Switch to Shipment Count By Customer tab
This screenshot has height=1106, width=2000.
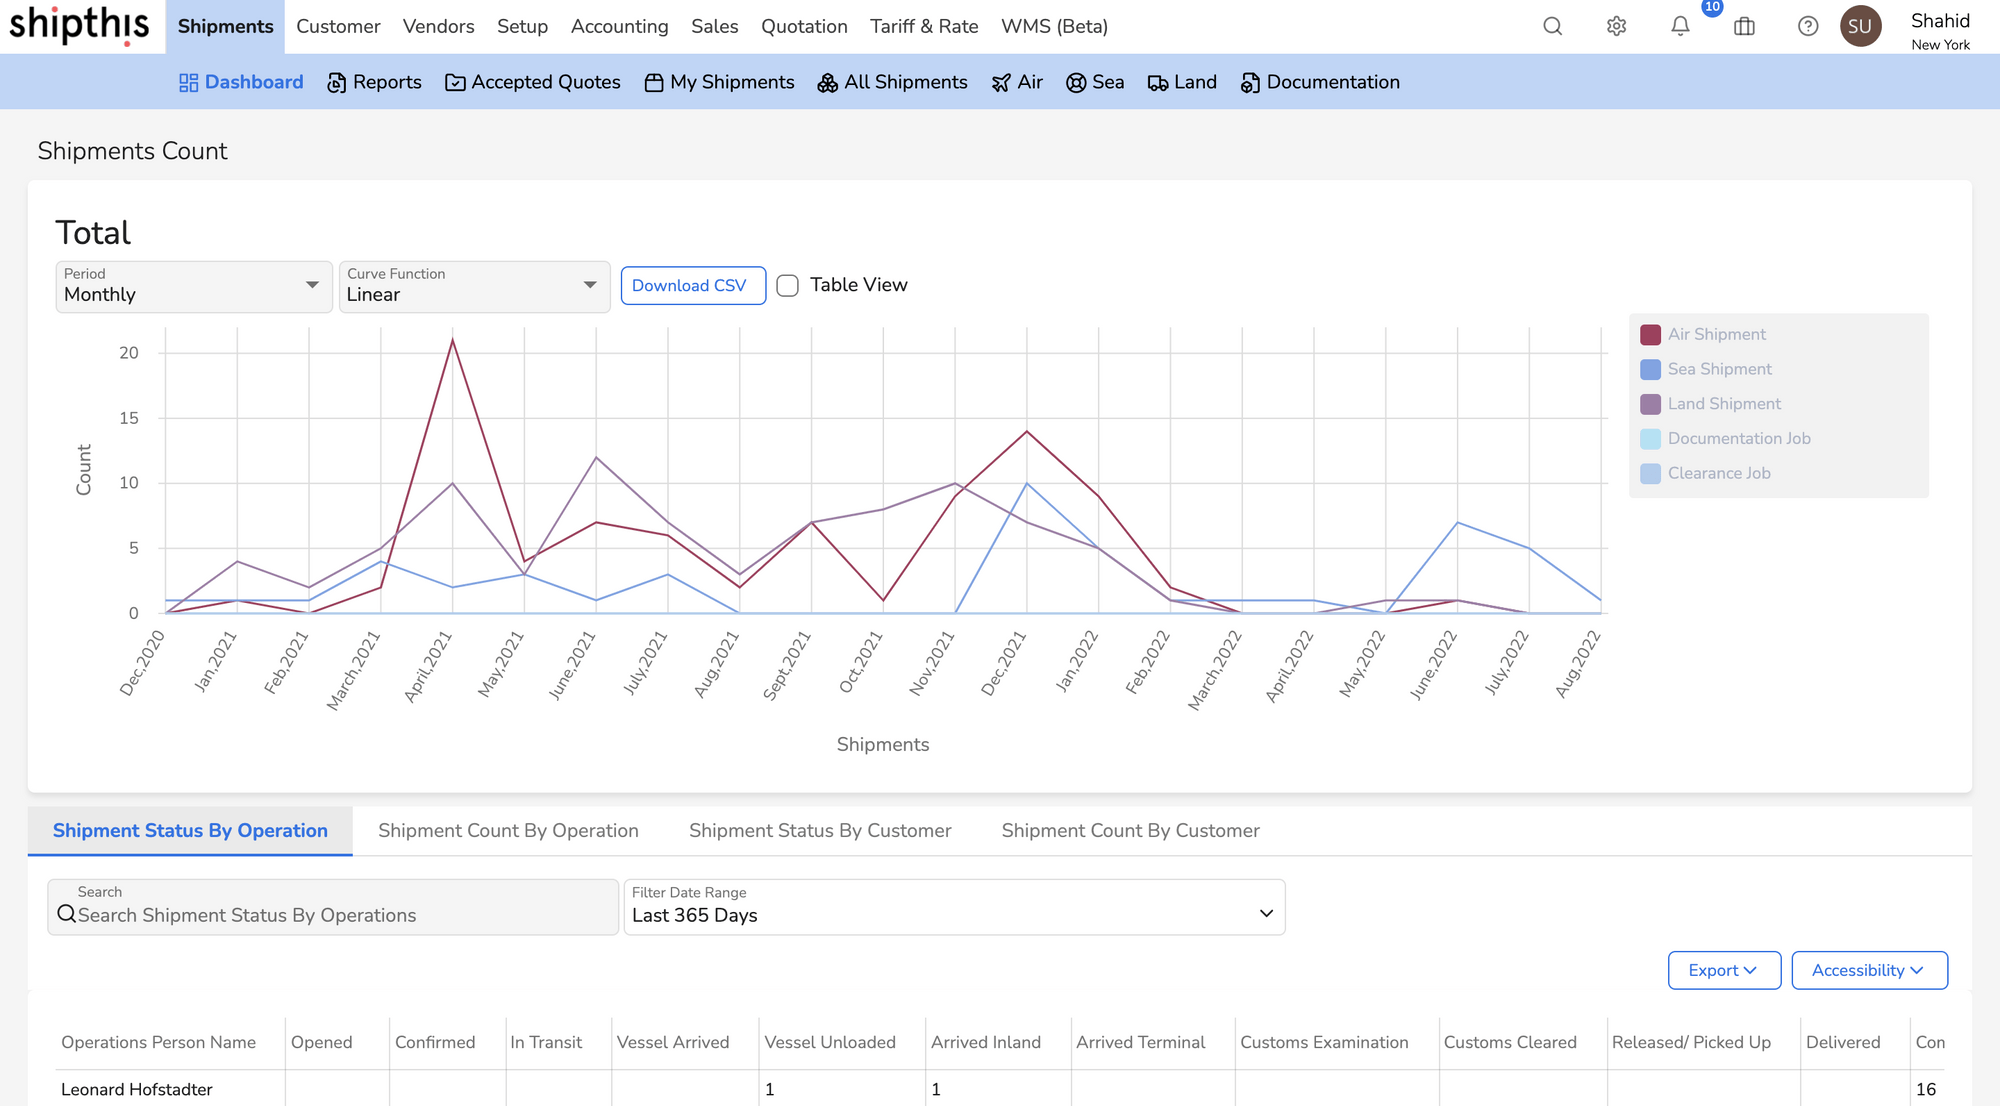click(x=1131, y=830)
